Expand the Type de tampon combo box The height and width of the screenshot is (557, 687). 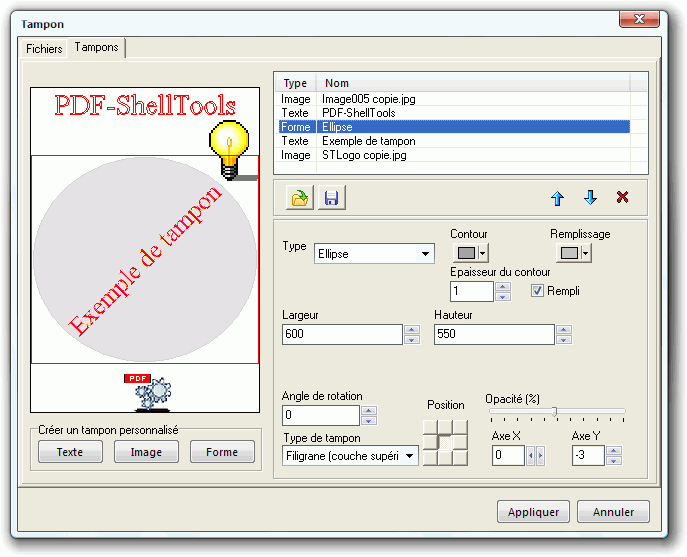(410, 456)
